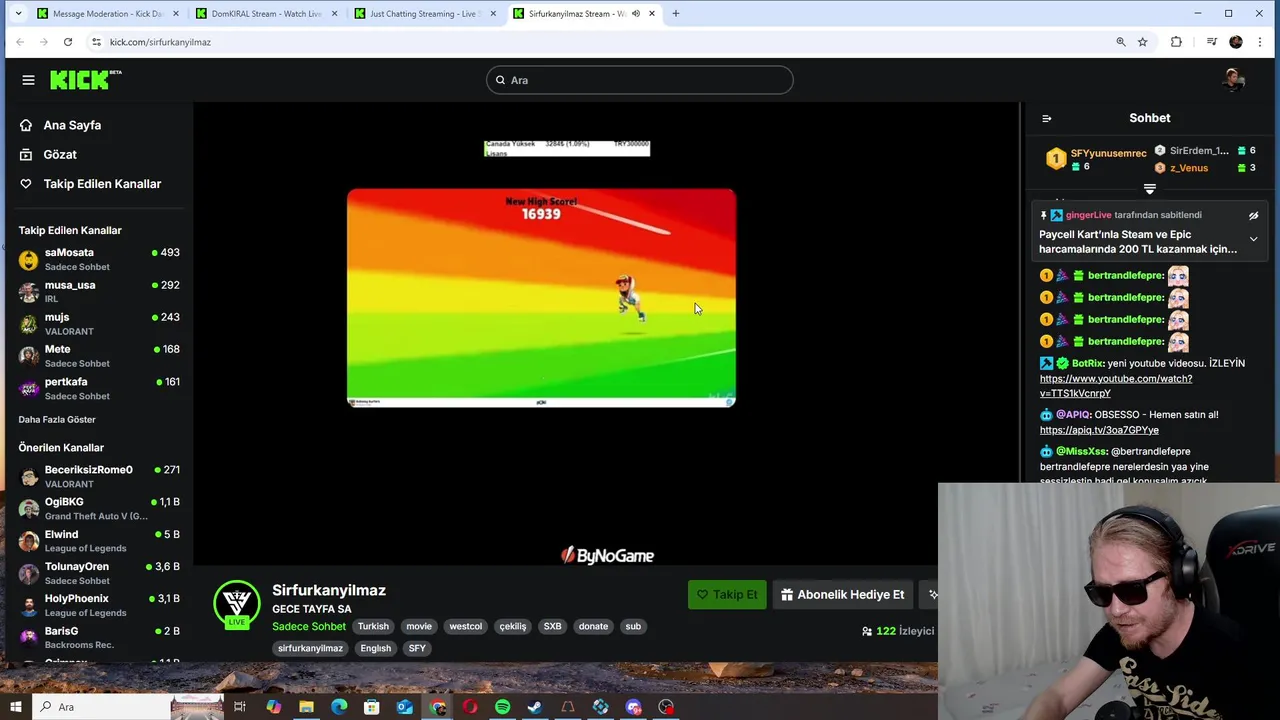Focus the Ara search field on Kick
Screen dimensions: 1280x720
[x=640, y=80]
